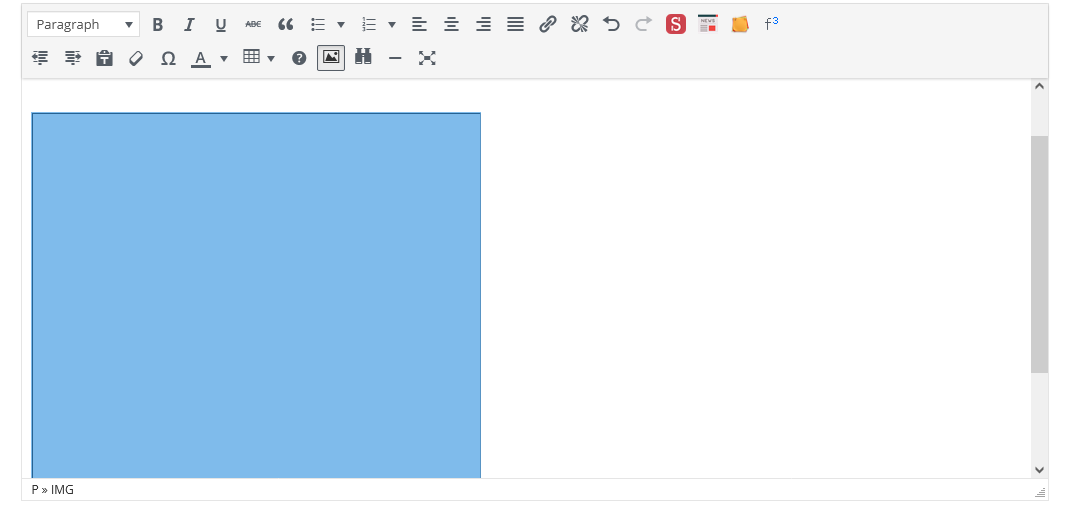This screenshot has width=1068, height=520.
Task: Open the special character omega tool
Action: (168, 58)
